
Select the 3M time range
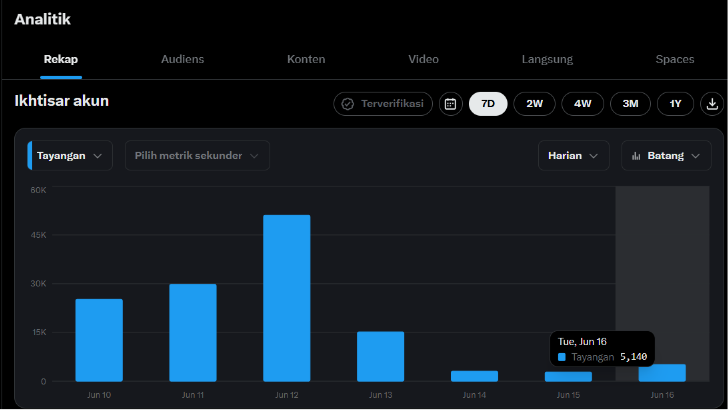pos(630,104)
